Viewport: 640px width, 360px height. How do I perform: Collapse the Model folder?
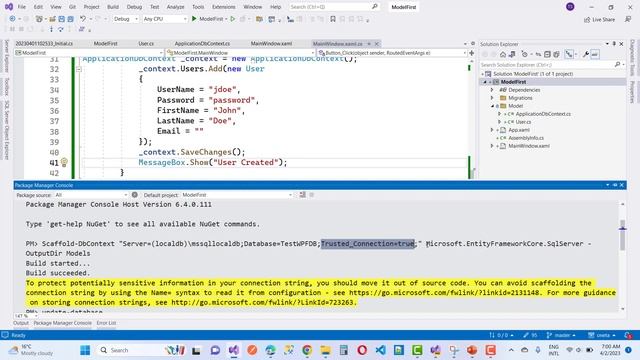492,106
